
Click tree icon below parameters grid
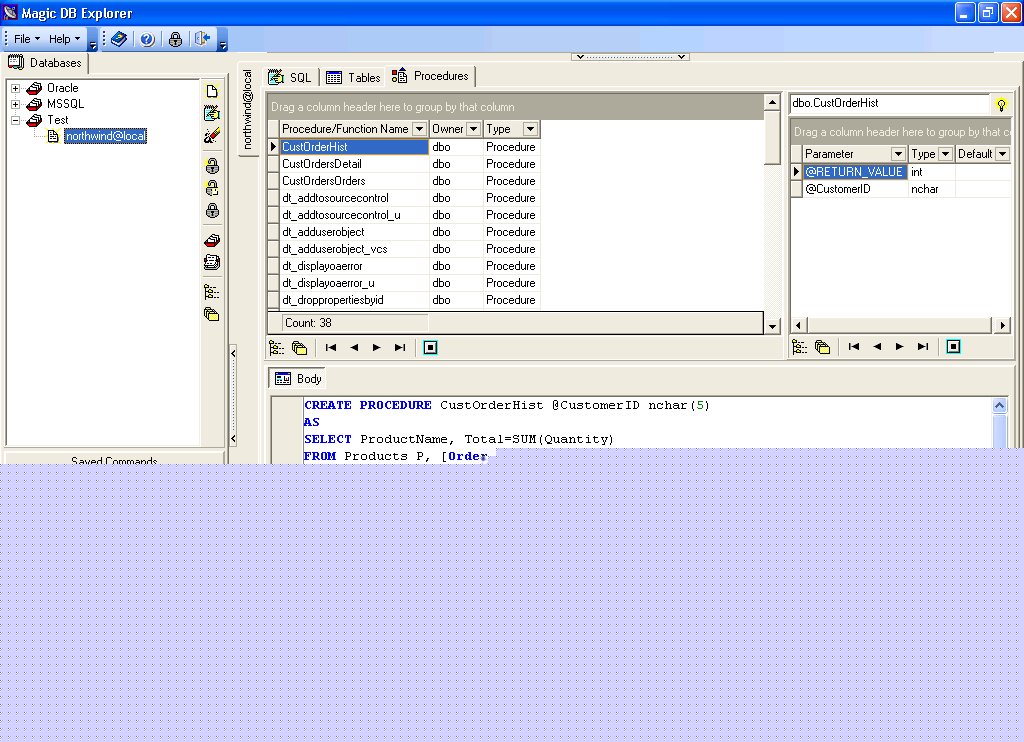coord(800,347)
